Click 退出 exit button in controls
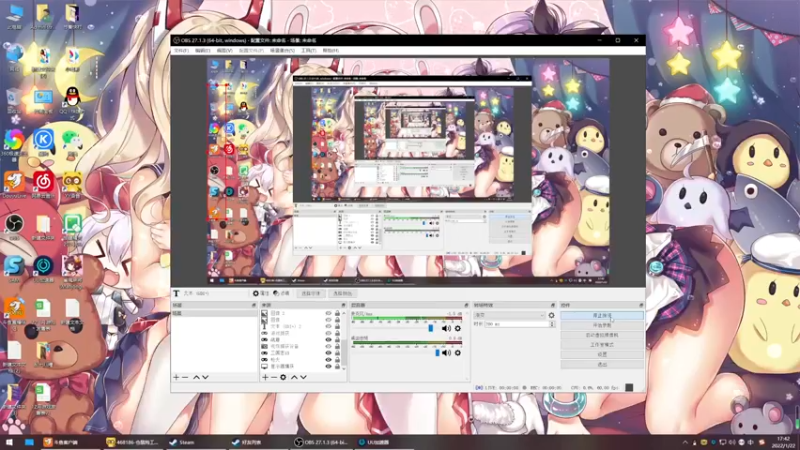The width and height of the screenshot is (800, 450). tap(602, 364)
